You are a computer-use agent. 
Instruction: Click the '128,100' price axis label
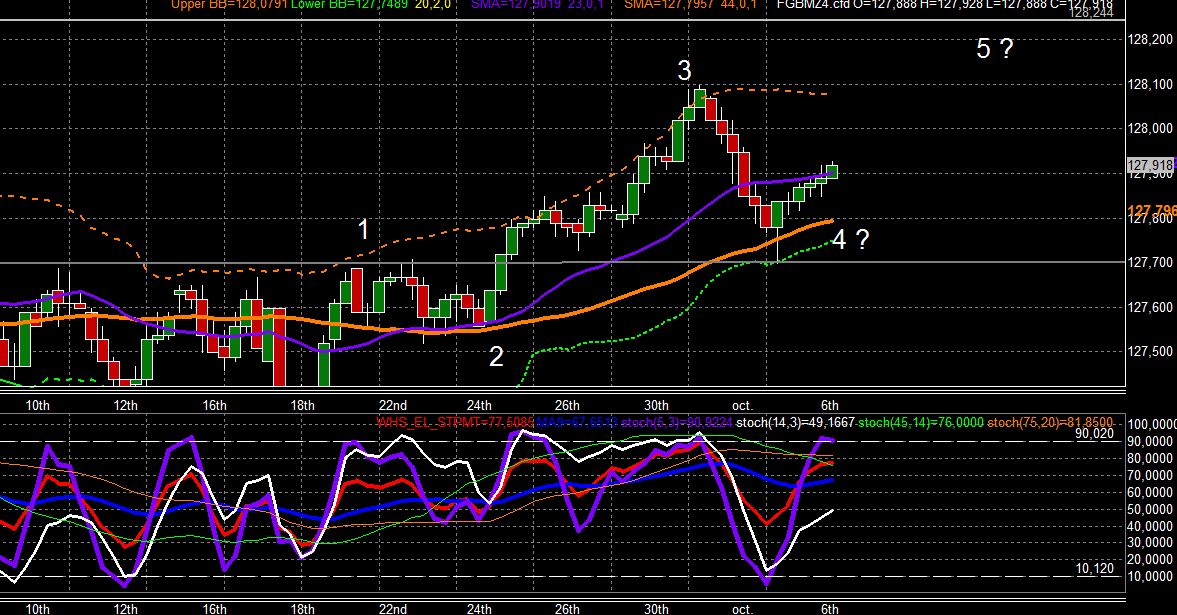tap(1150, 85)
